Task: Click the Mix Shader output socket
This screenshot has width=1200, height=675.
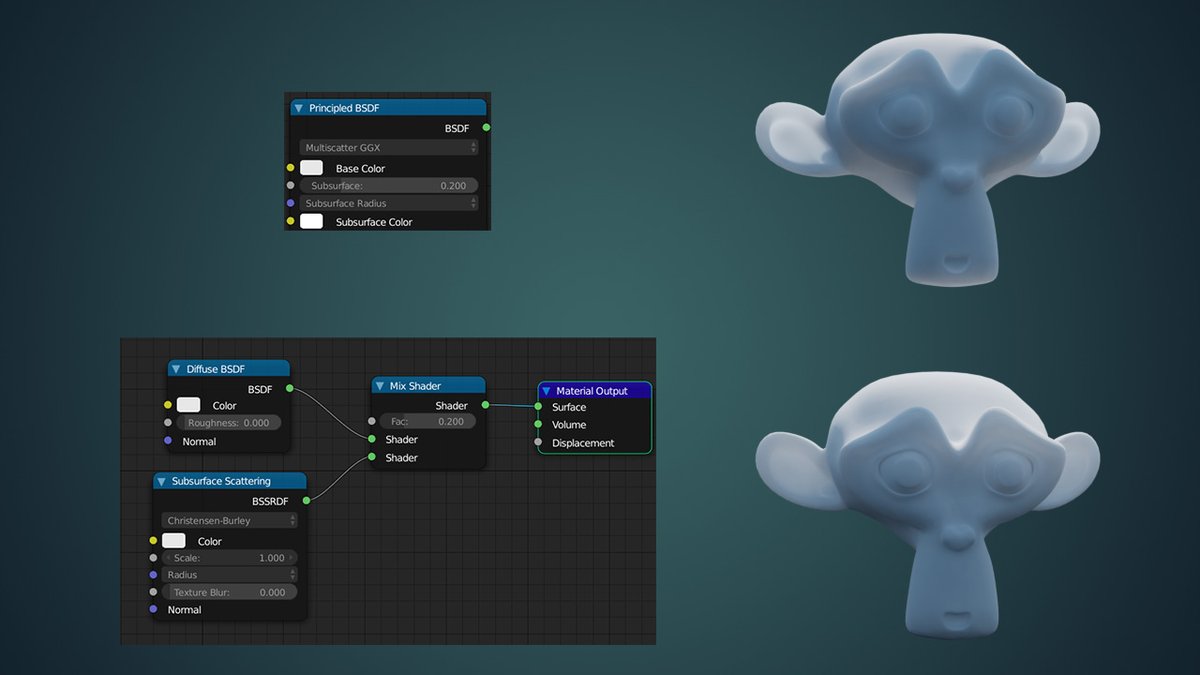Action: point(486,405)
